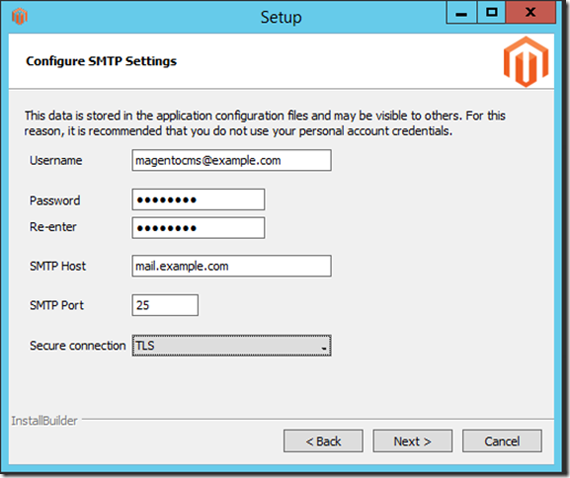This screenshot has width=570, height=478.
Task: Click the TLS dropdown arrow
Action: [x=324, y=348]
